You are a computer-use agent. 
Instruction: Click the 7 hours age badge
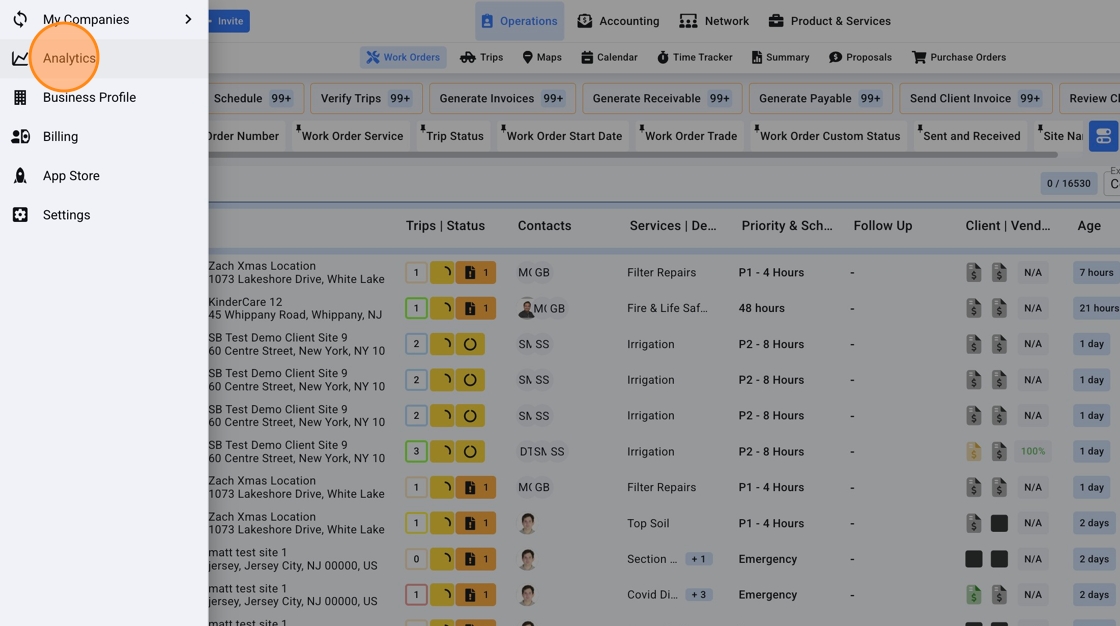tap(1096, 272)
